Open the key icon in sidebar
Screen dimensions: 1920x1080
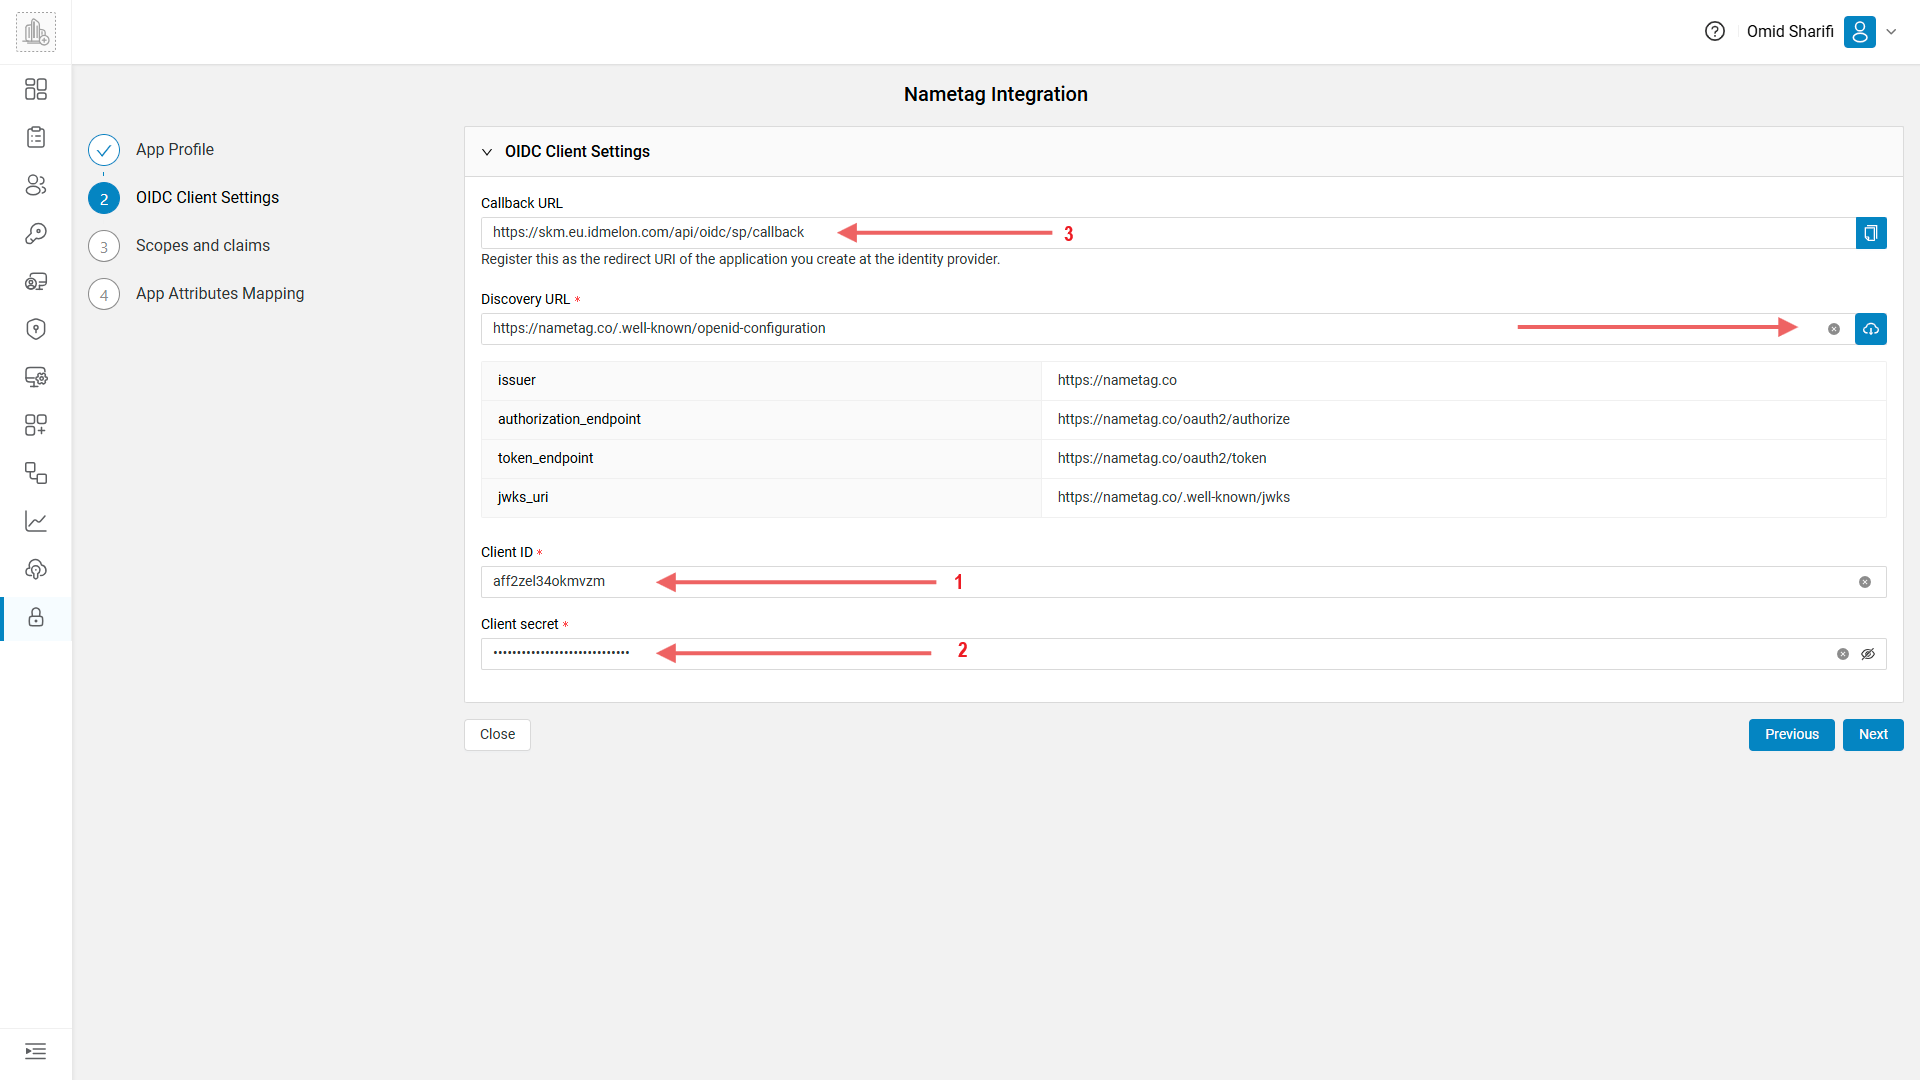coord(36,234)
